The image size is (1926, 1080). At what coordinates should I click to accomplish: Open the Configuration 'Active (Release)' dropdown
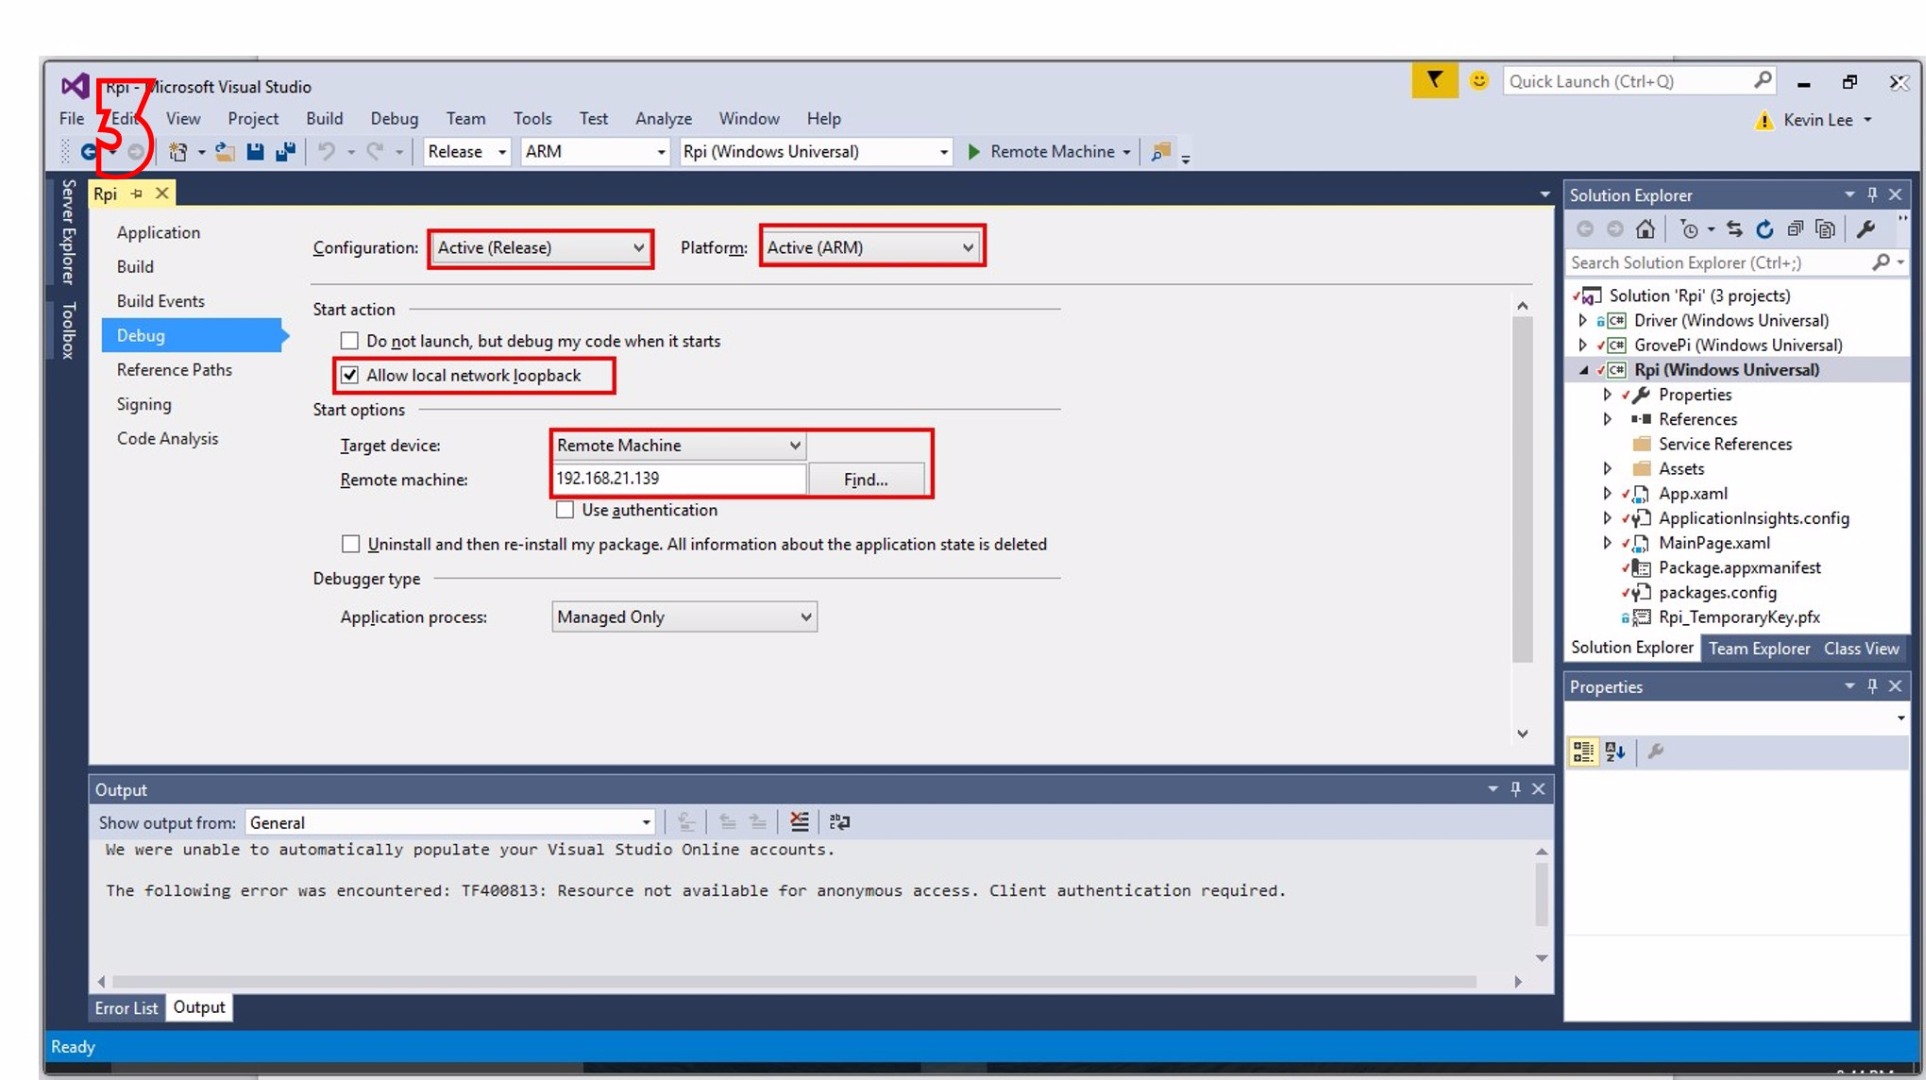click(541, 248)
